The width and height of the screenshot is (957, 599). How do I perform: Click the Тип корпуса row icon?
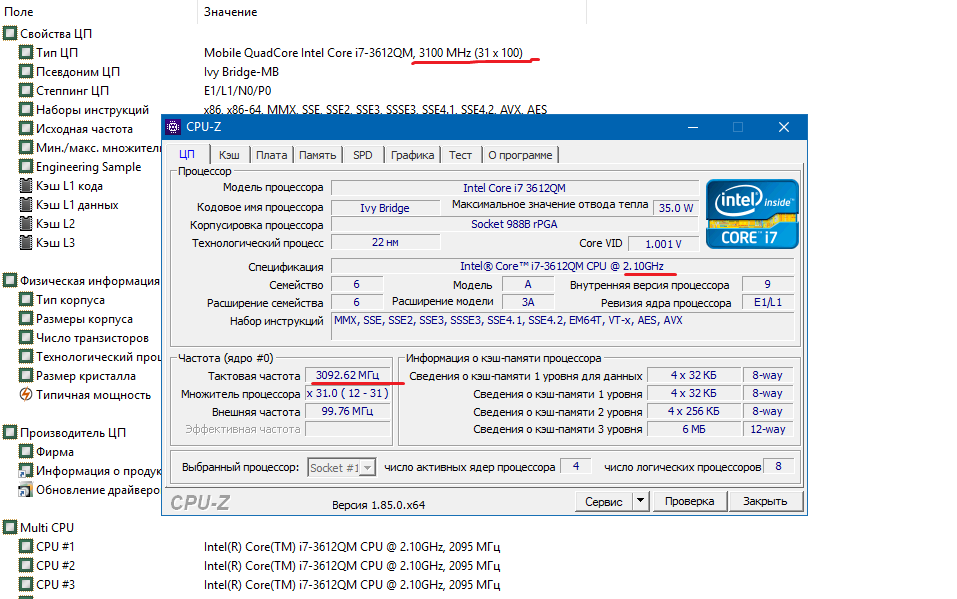[26, 299]
